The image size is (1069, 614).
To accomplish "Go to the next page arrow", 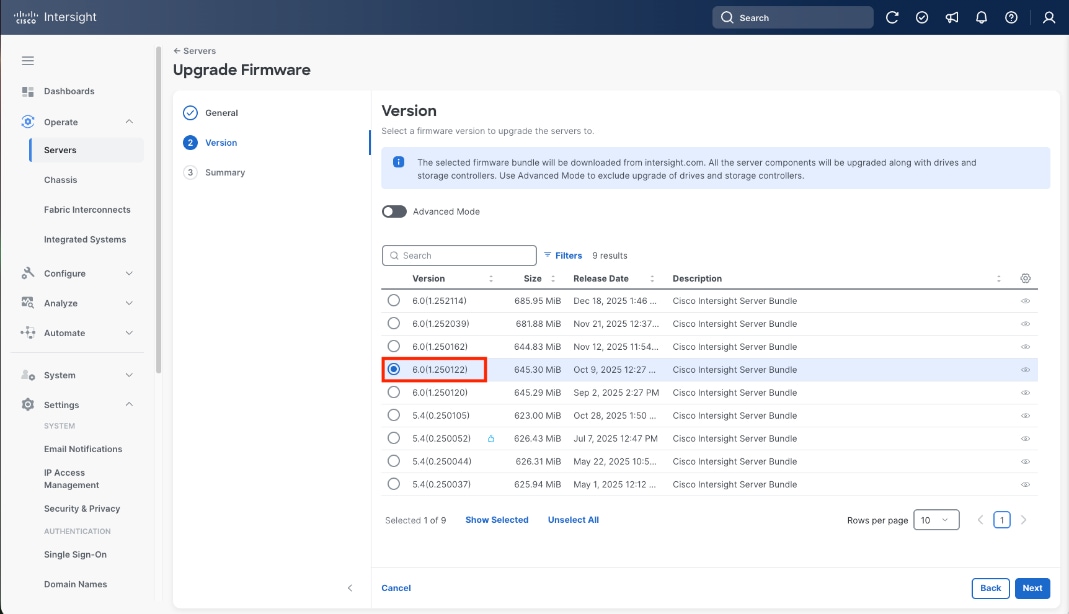I will coord(1023,520).
